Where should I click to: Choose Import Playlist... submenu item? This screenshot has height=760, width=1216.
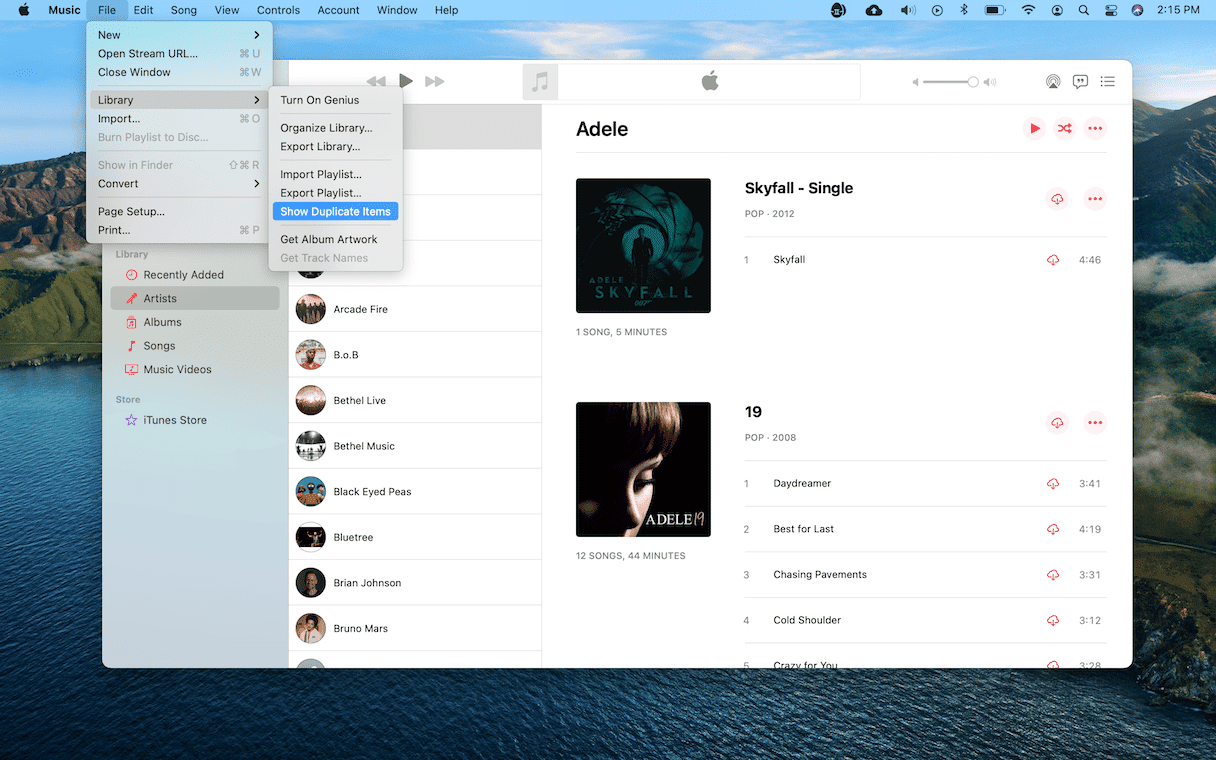(336, 174)
